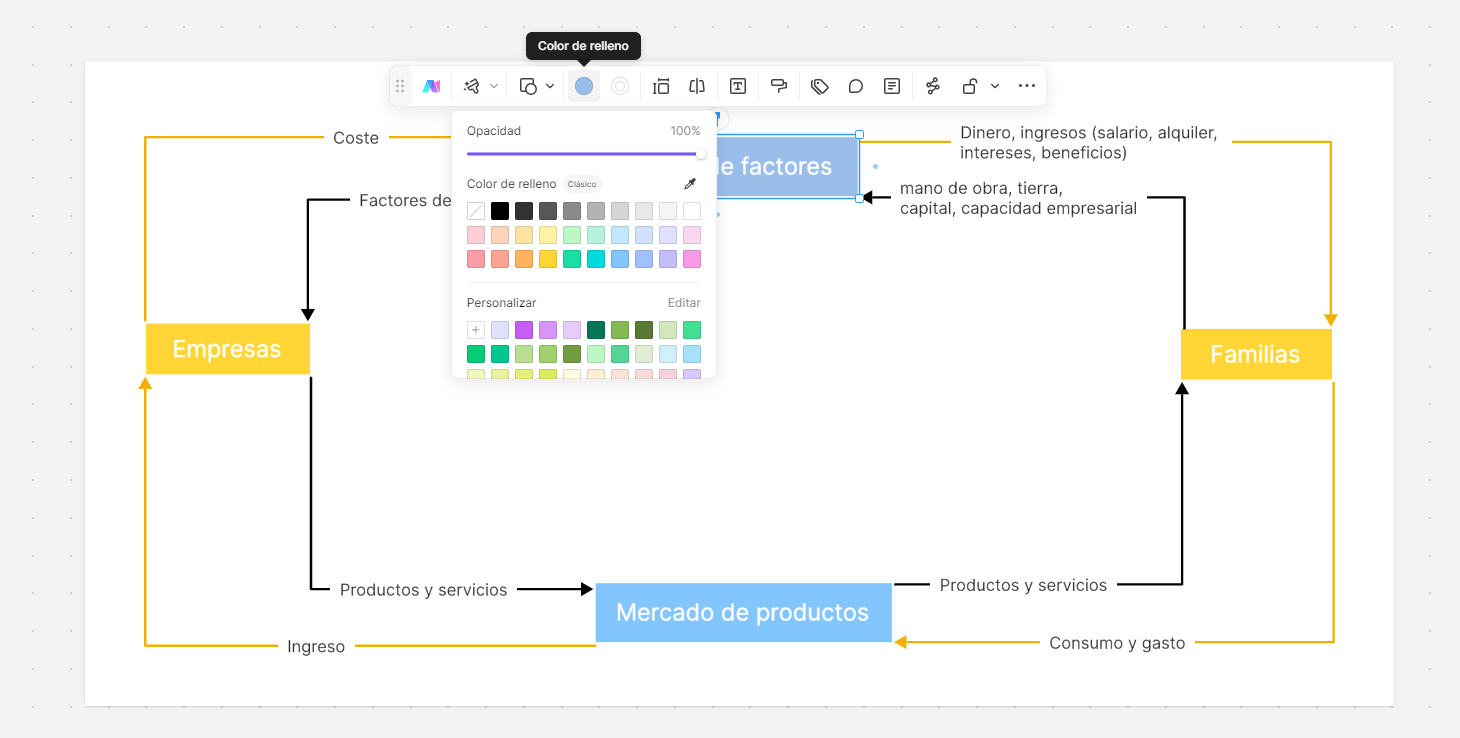Open the AI assistant icon in toolbar
The height and width of the screenshot is (738, 1460).
431,86
